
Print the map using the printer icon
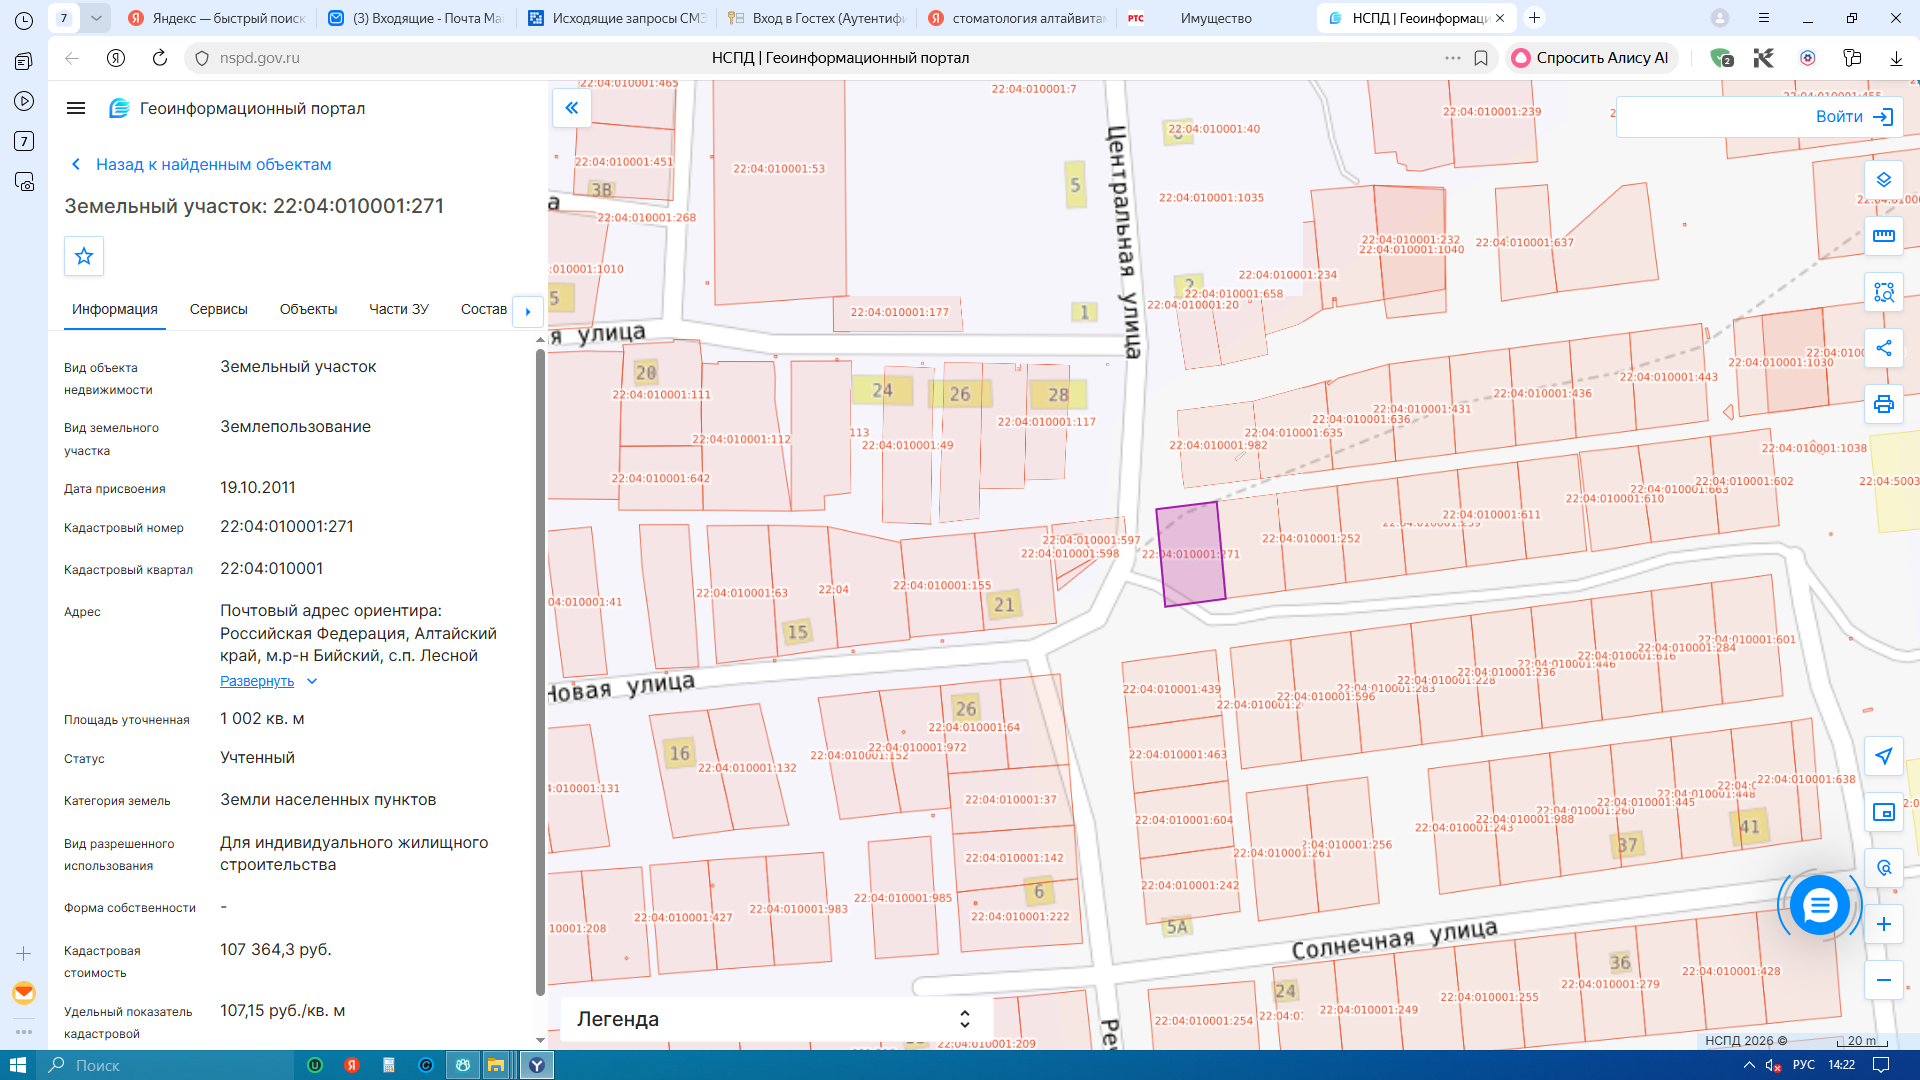pos(1884,404)
